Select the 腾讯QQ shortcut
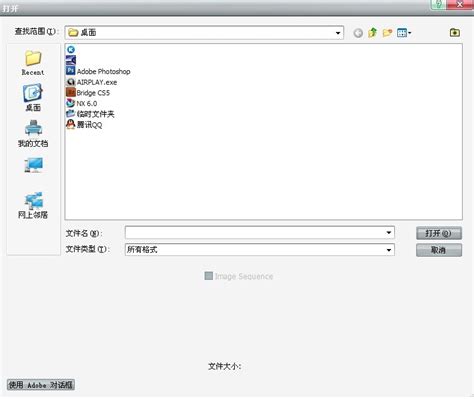This screenshot has height=399, width=474. point(84,125)
